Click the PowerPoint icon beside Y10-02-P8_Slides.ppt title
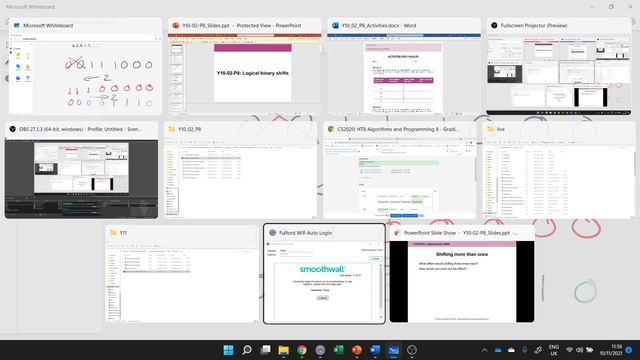This screenshot has width=640, height=360. point(176,25)
